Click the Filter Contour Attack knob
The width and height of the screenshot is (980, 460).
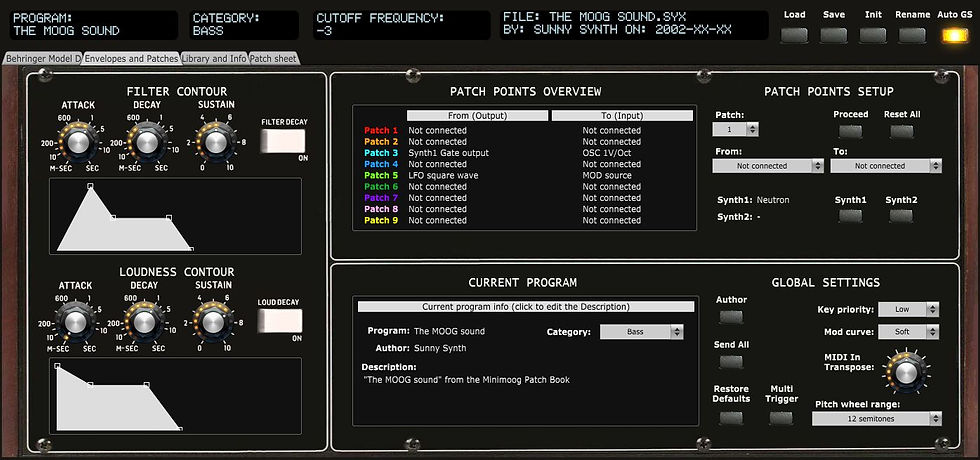(78, 142)
